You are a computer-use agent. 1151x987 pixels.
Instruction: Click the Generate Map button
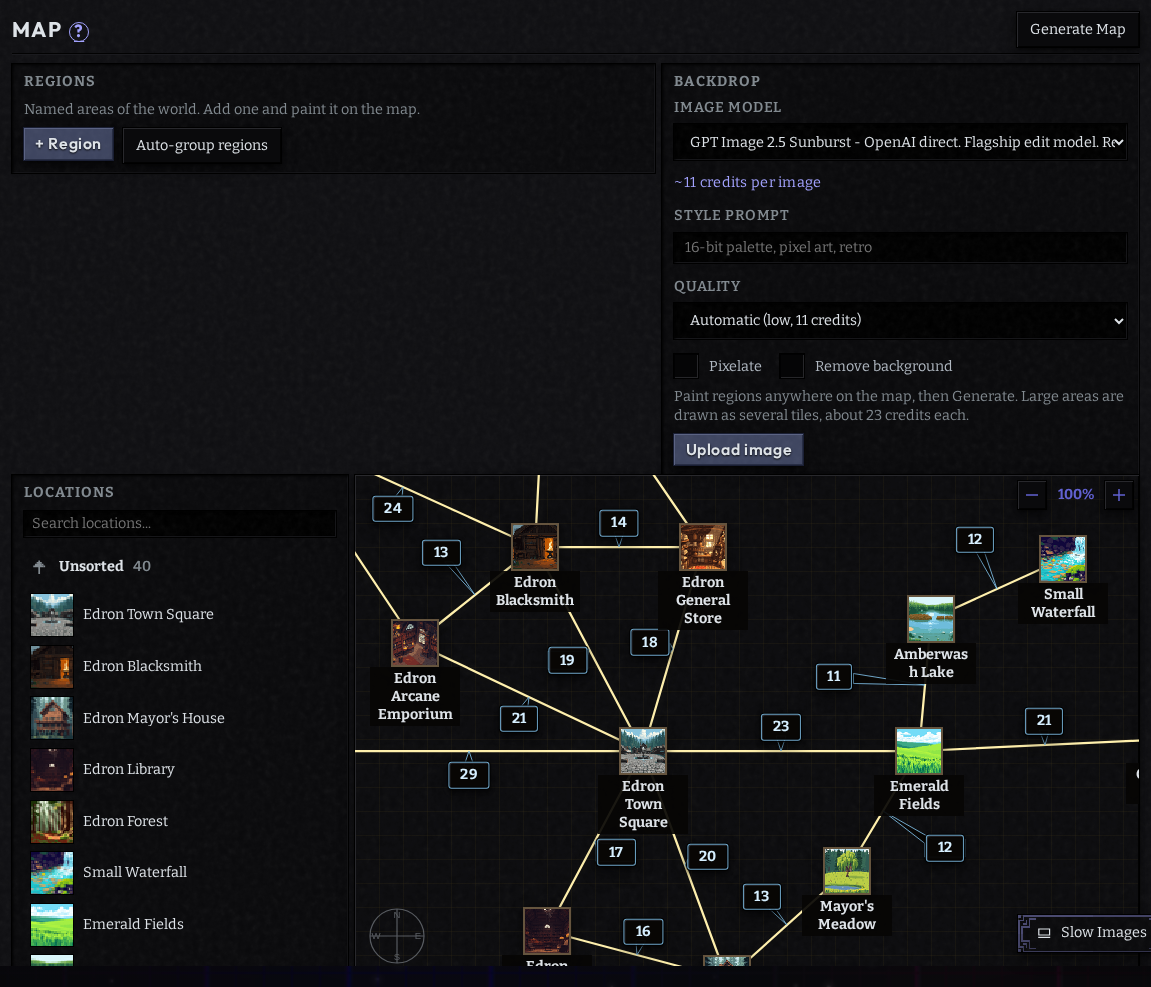tap(1077, 29)
